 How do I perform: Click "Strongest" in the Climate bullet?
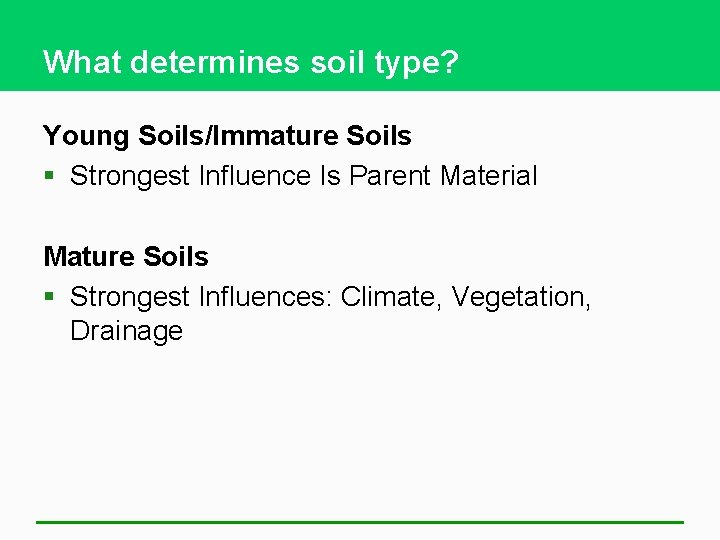tap(130, 297)
